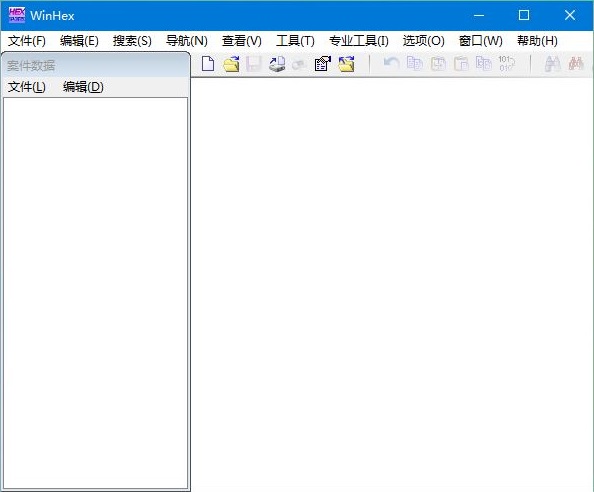Open the Properties icon in toolbar
This screenshot has height=492, width=594.
pos(323,64)
